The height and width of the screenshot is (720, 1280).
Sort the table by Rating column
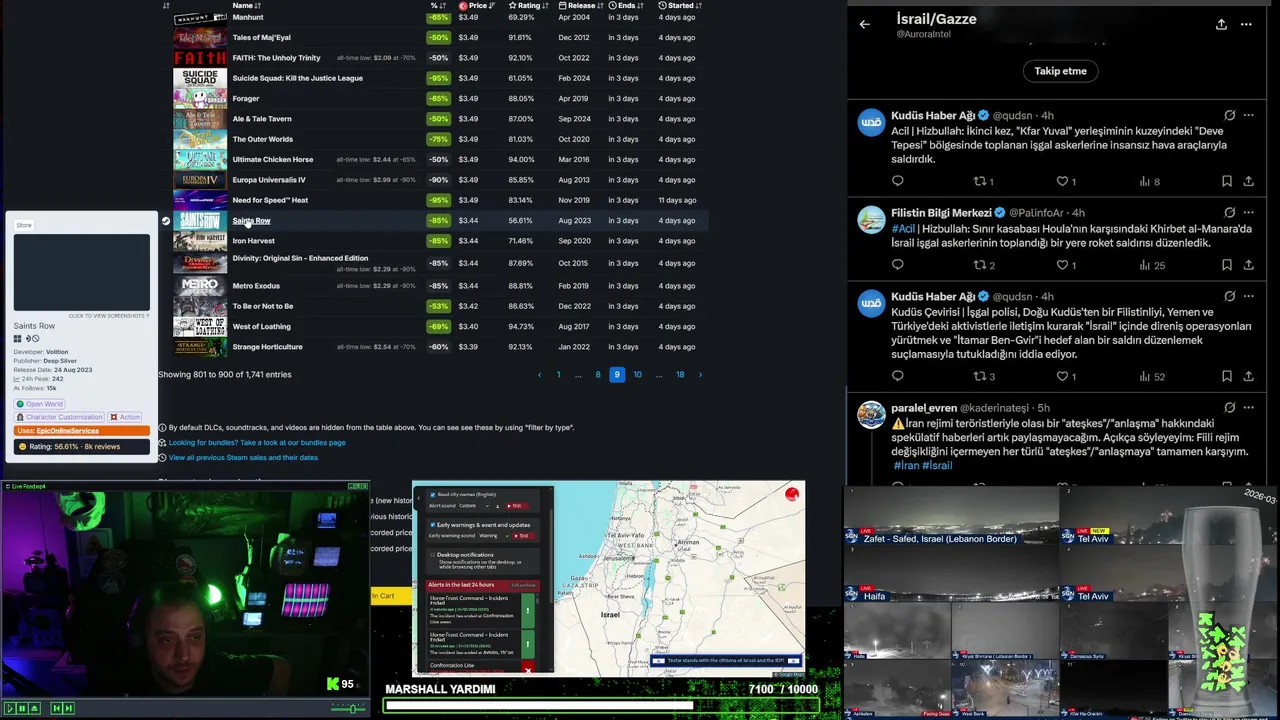[x=529, y=5]
